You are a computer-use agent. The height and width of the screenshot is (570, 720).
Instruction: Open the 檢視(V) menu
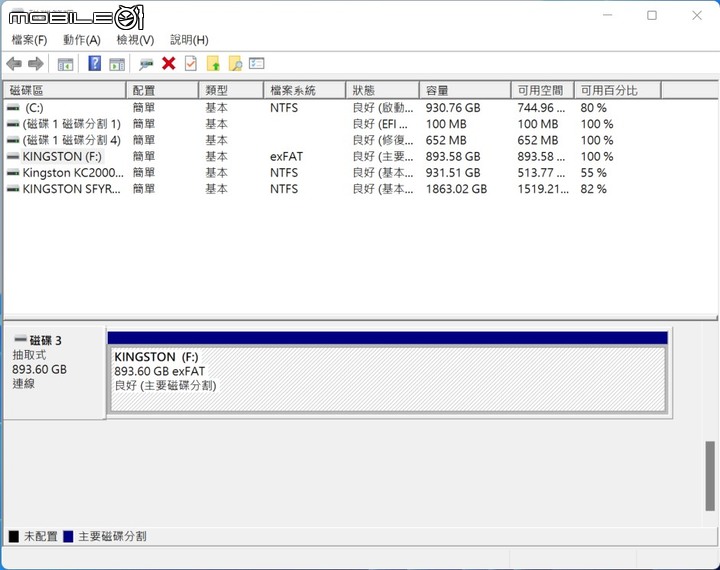(135, 40)
